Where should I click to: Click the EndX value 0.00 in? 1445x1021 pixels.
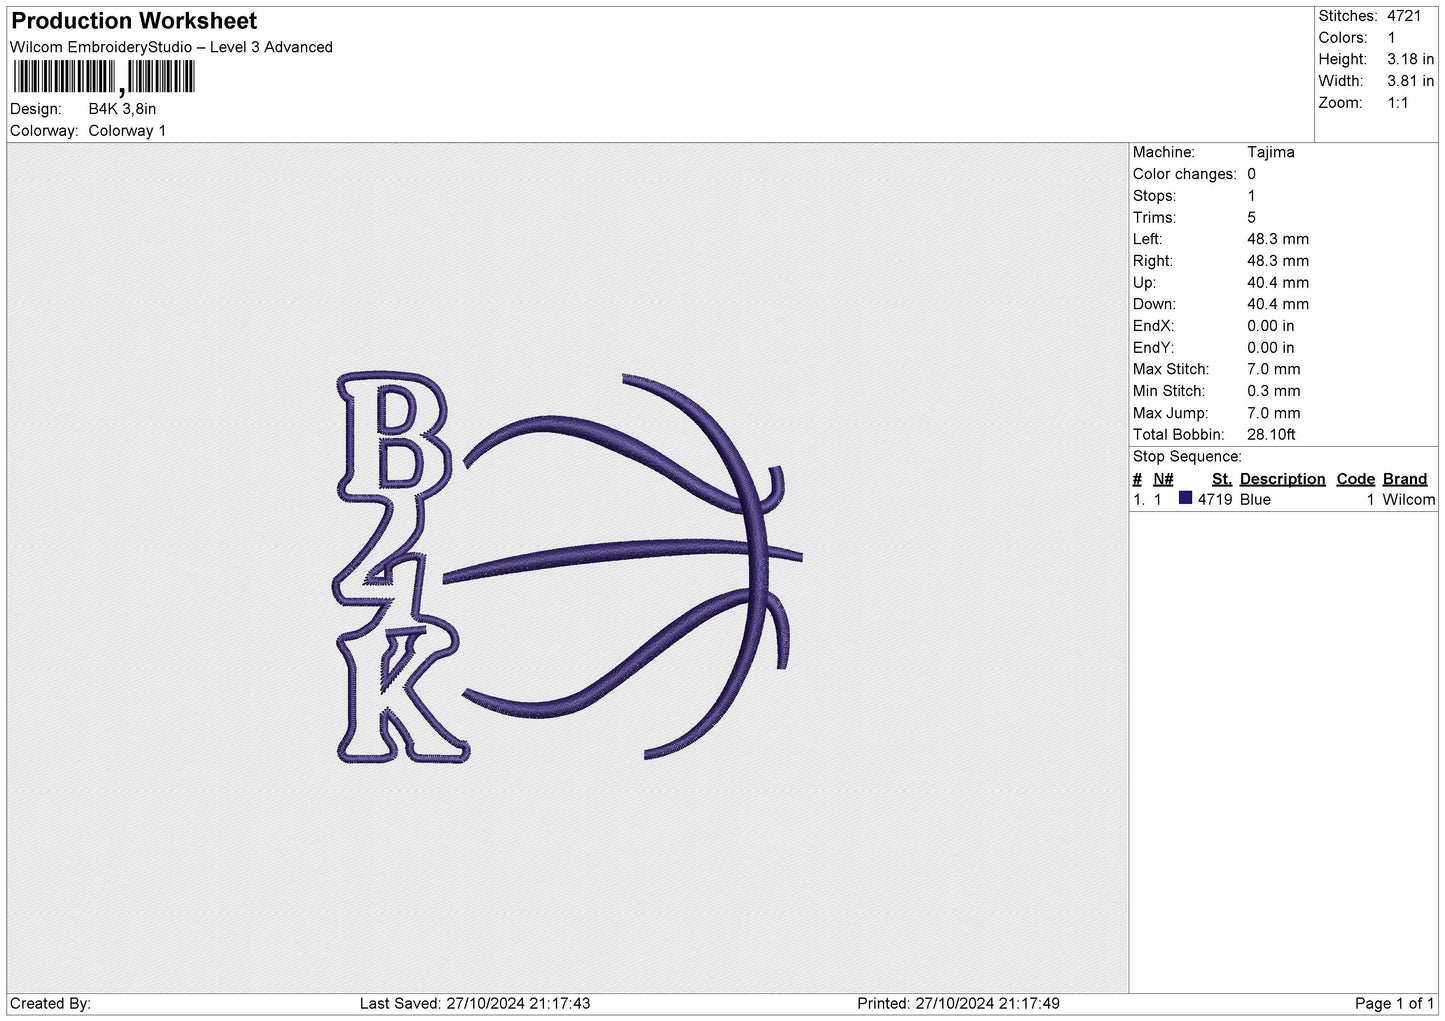[x=1270, y=326]
